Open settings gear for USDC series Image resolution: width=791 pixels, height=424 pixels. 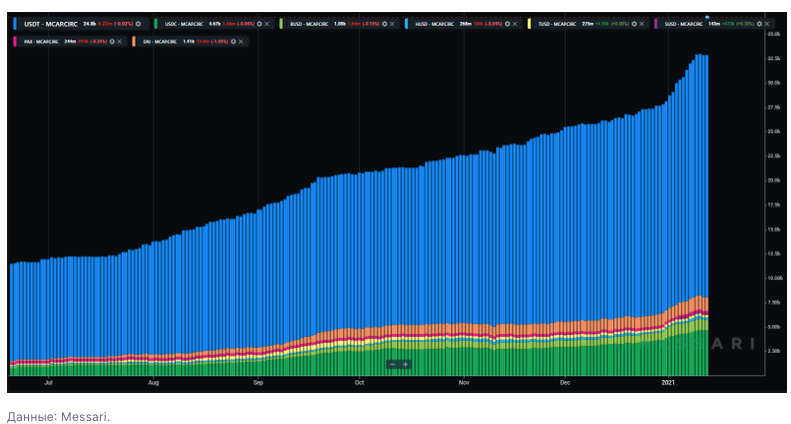click(x=257, y=22)
